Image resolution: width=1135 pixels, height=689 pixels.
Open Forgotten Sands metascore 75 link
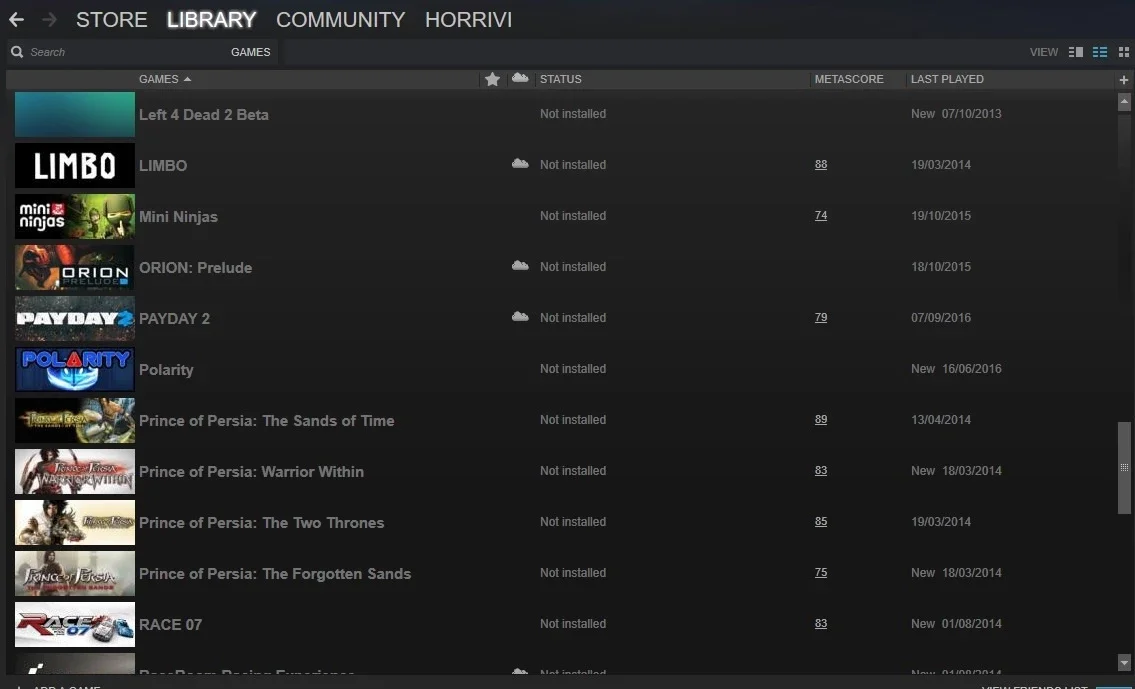click(x=820, y=572)
